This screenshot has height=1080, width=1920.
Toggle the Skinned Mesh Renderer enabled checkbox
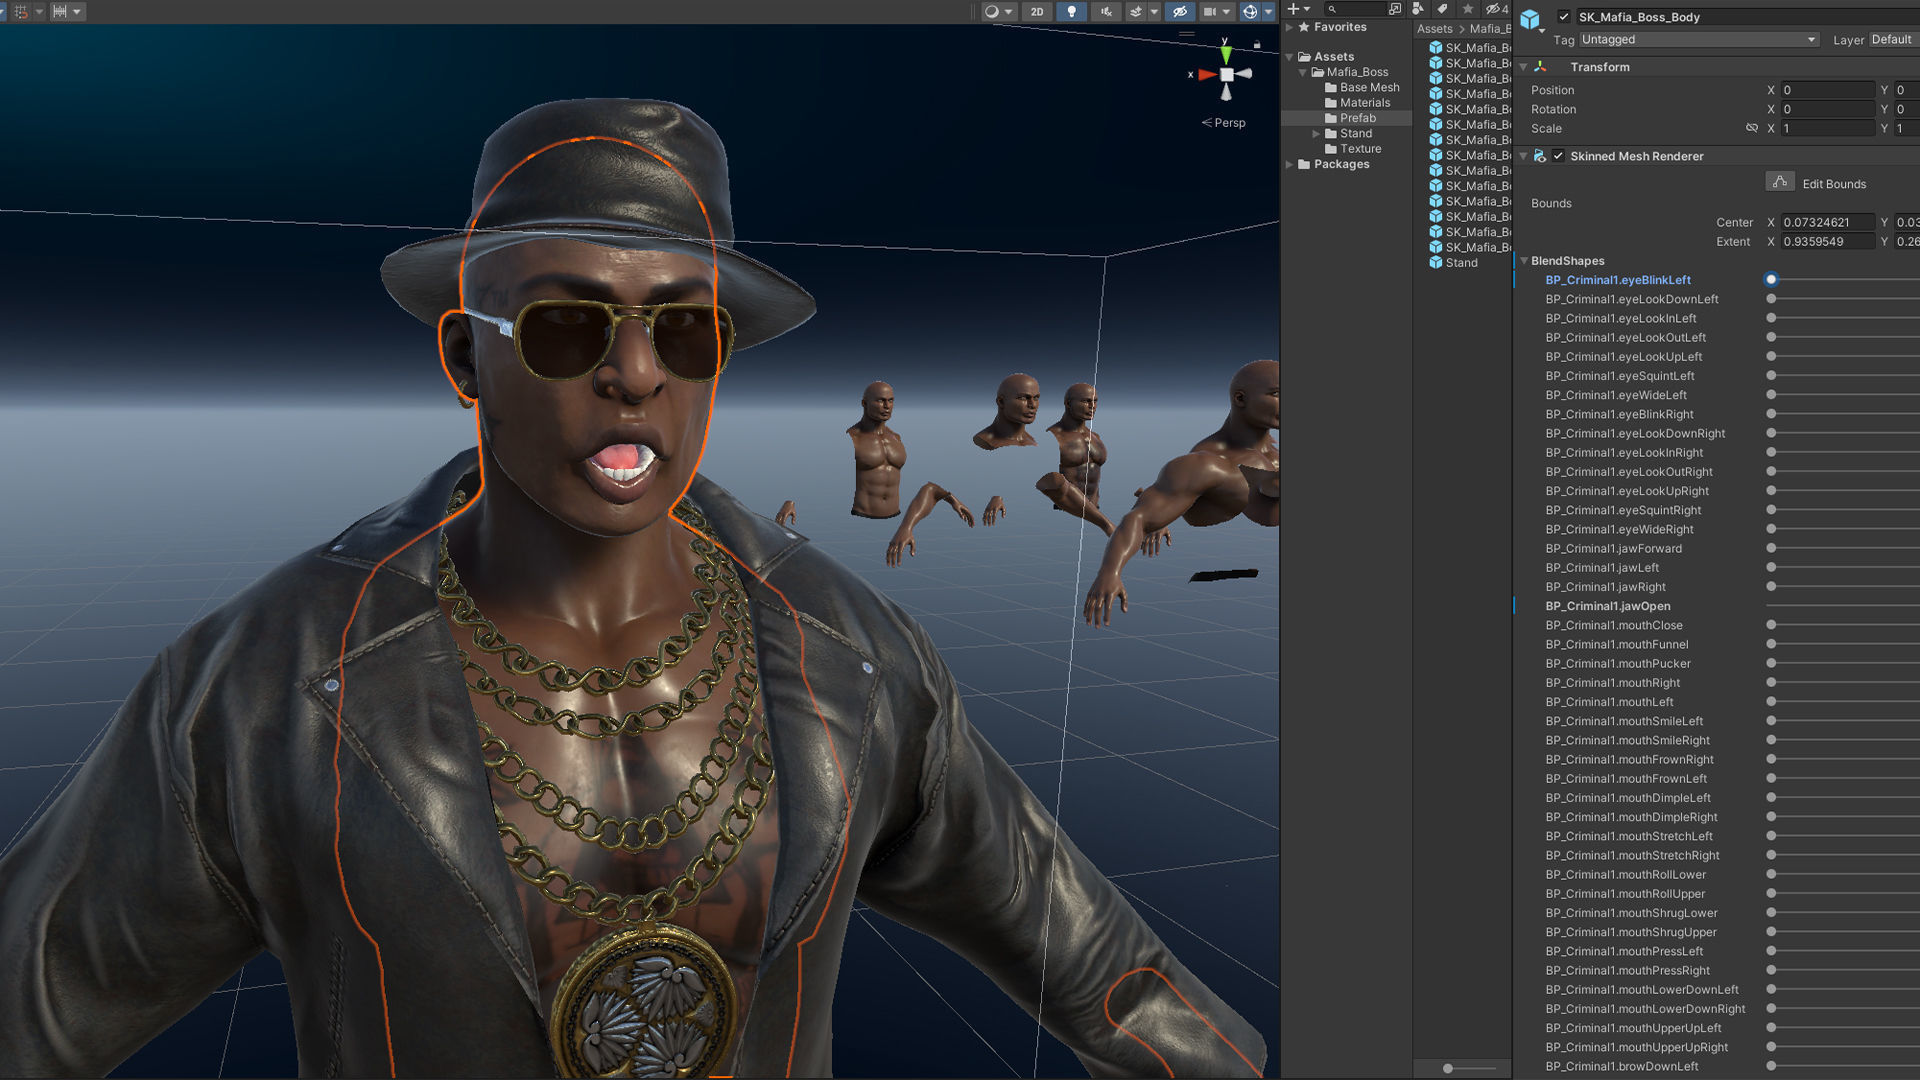pos(1558,156)
